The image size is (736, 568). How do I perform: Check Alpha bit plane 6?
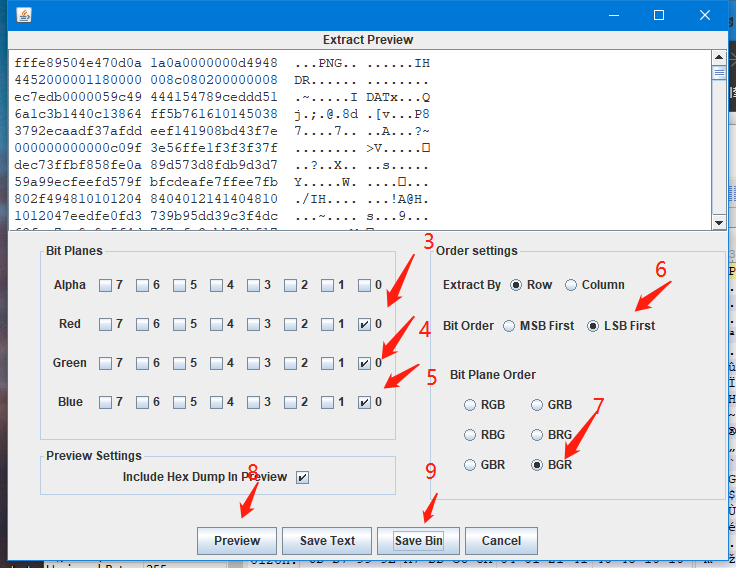point(142,285)
